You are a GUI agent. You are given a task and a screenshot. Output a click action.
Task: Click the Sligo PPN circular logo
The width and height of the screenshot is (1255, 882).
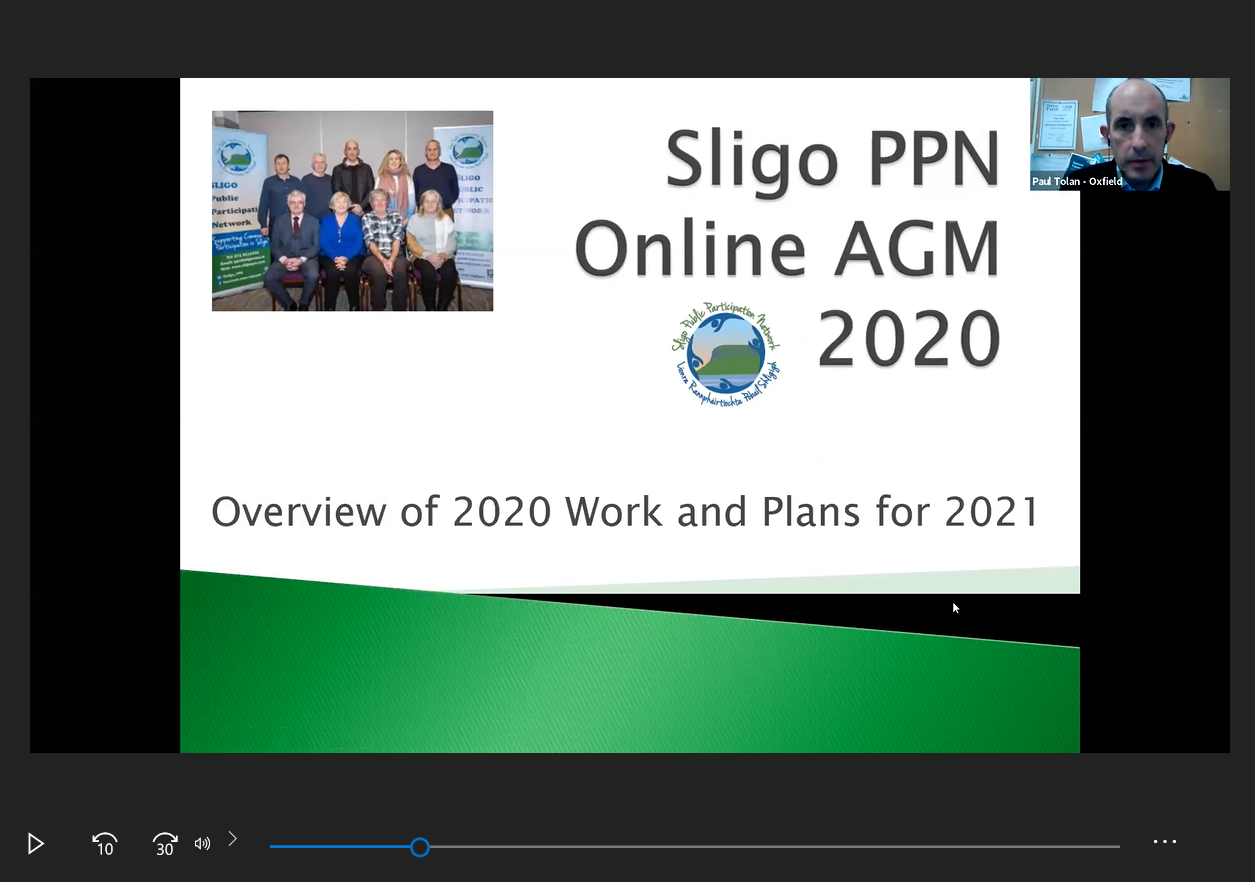coord(726,352)
